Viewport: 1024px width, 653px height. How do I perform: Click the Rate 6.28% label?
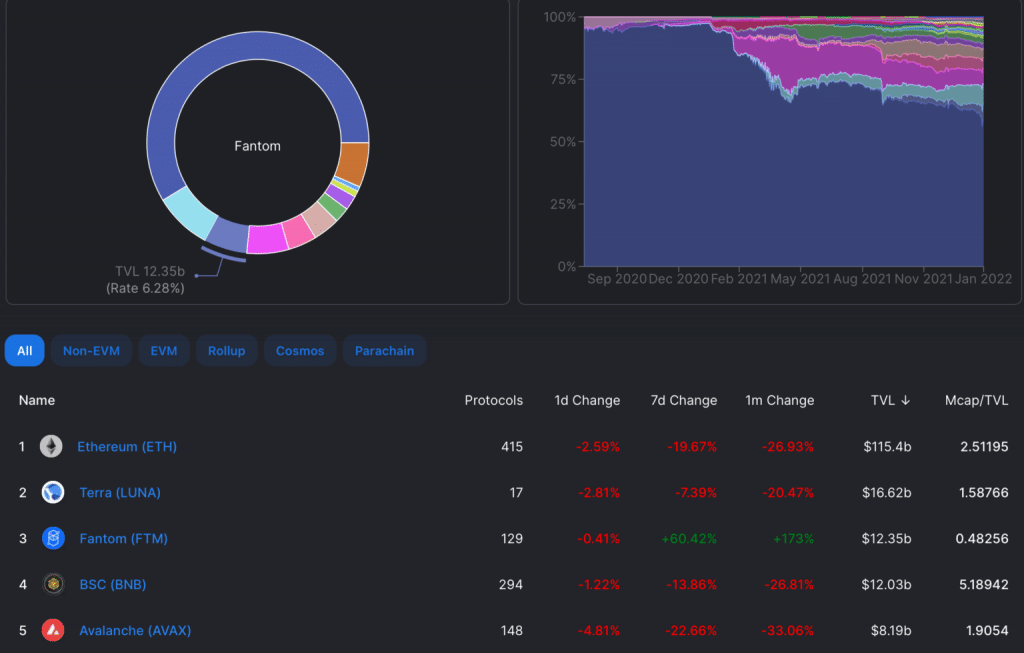click(x=145, y=288)
